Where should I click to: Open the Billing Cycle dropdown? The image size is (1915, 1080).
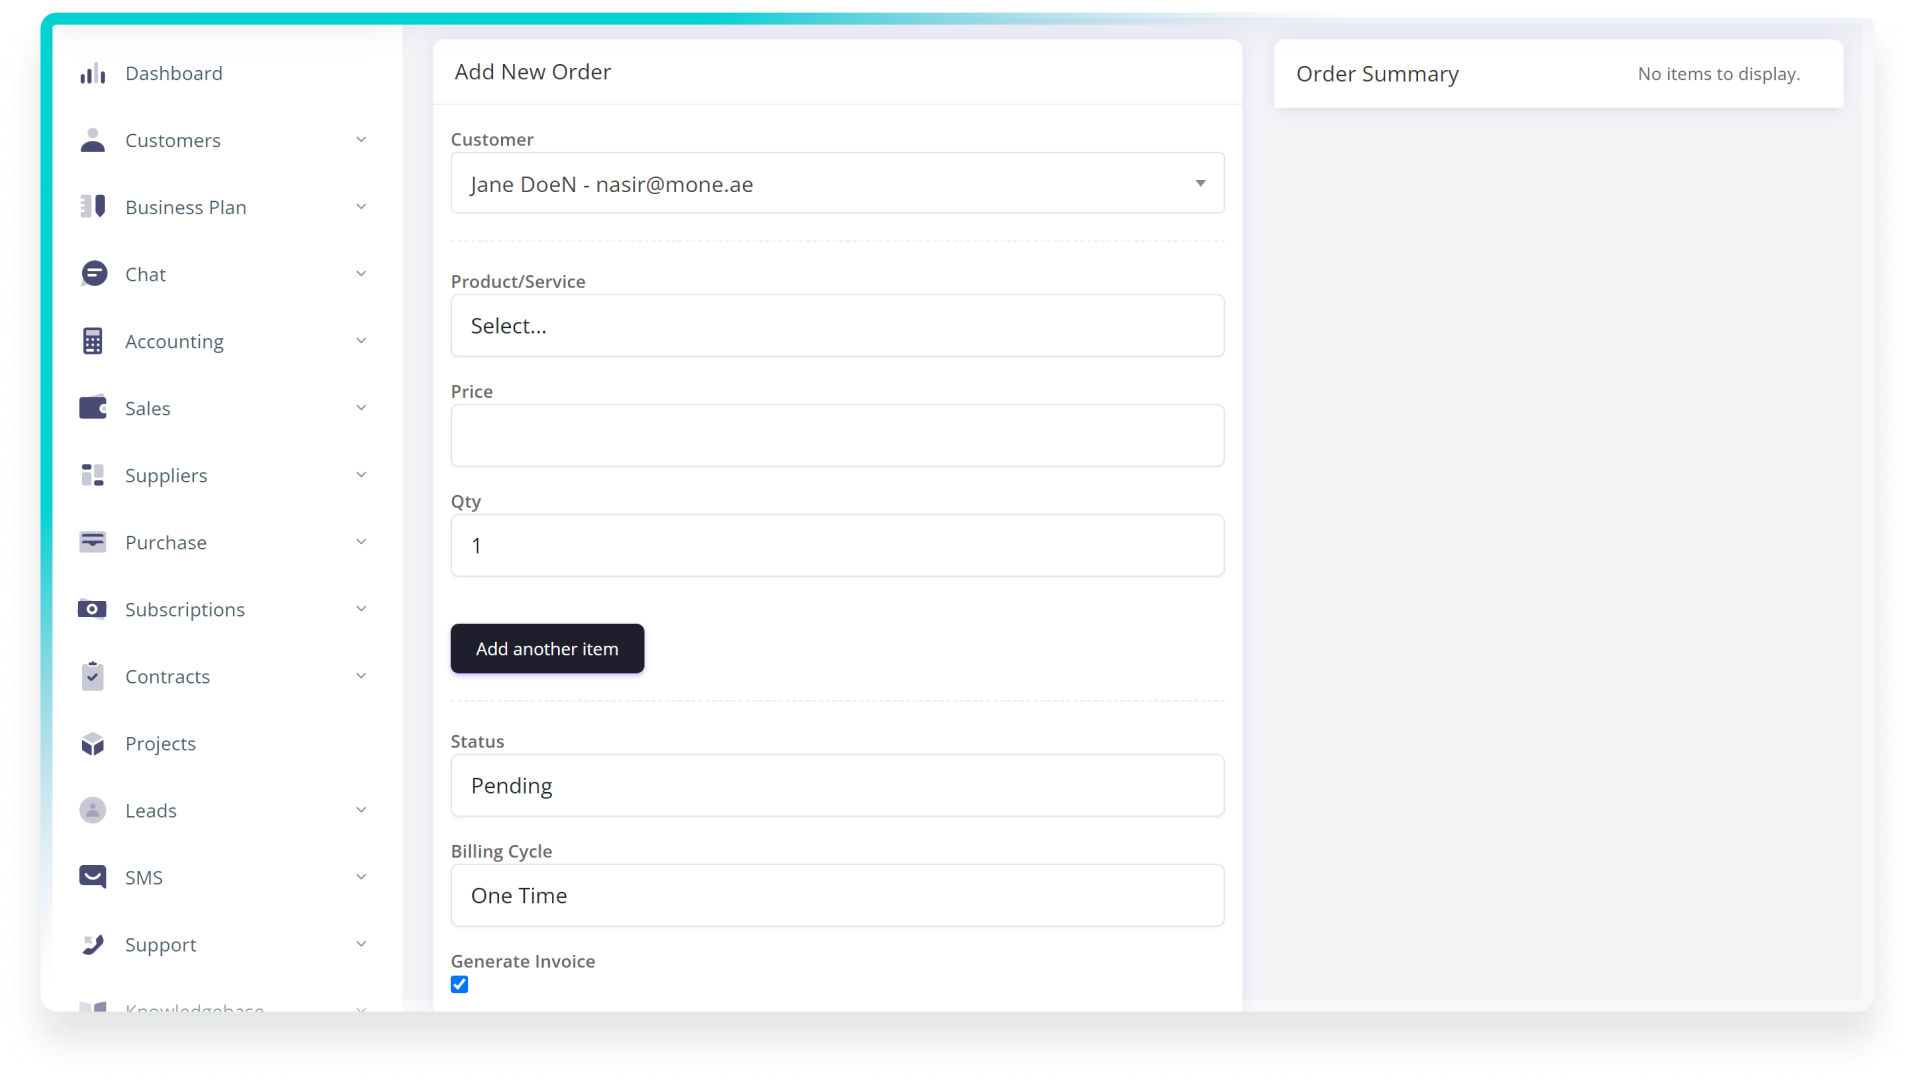[x=837, y=896]
